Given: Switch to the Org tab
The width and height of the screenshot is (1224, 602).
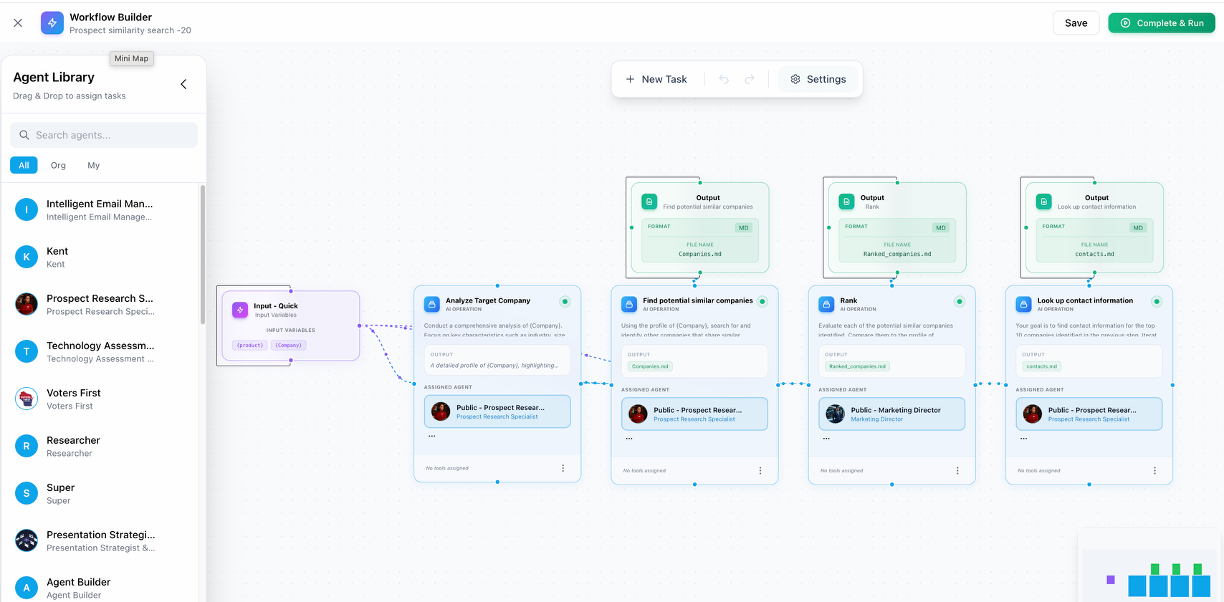Looking at the screenshot, I should [58, 165].
